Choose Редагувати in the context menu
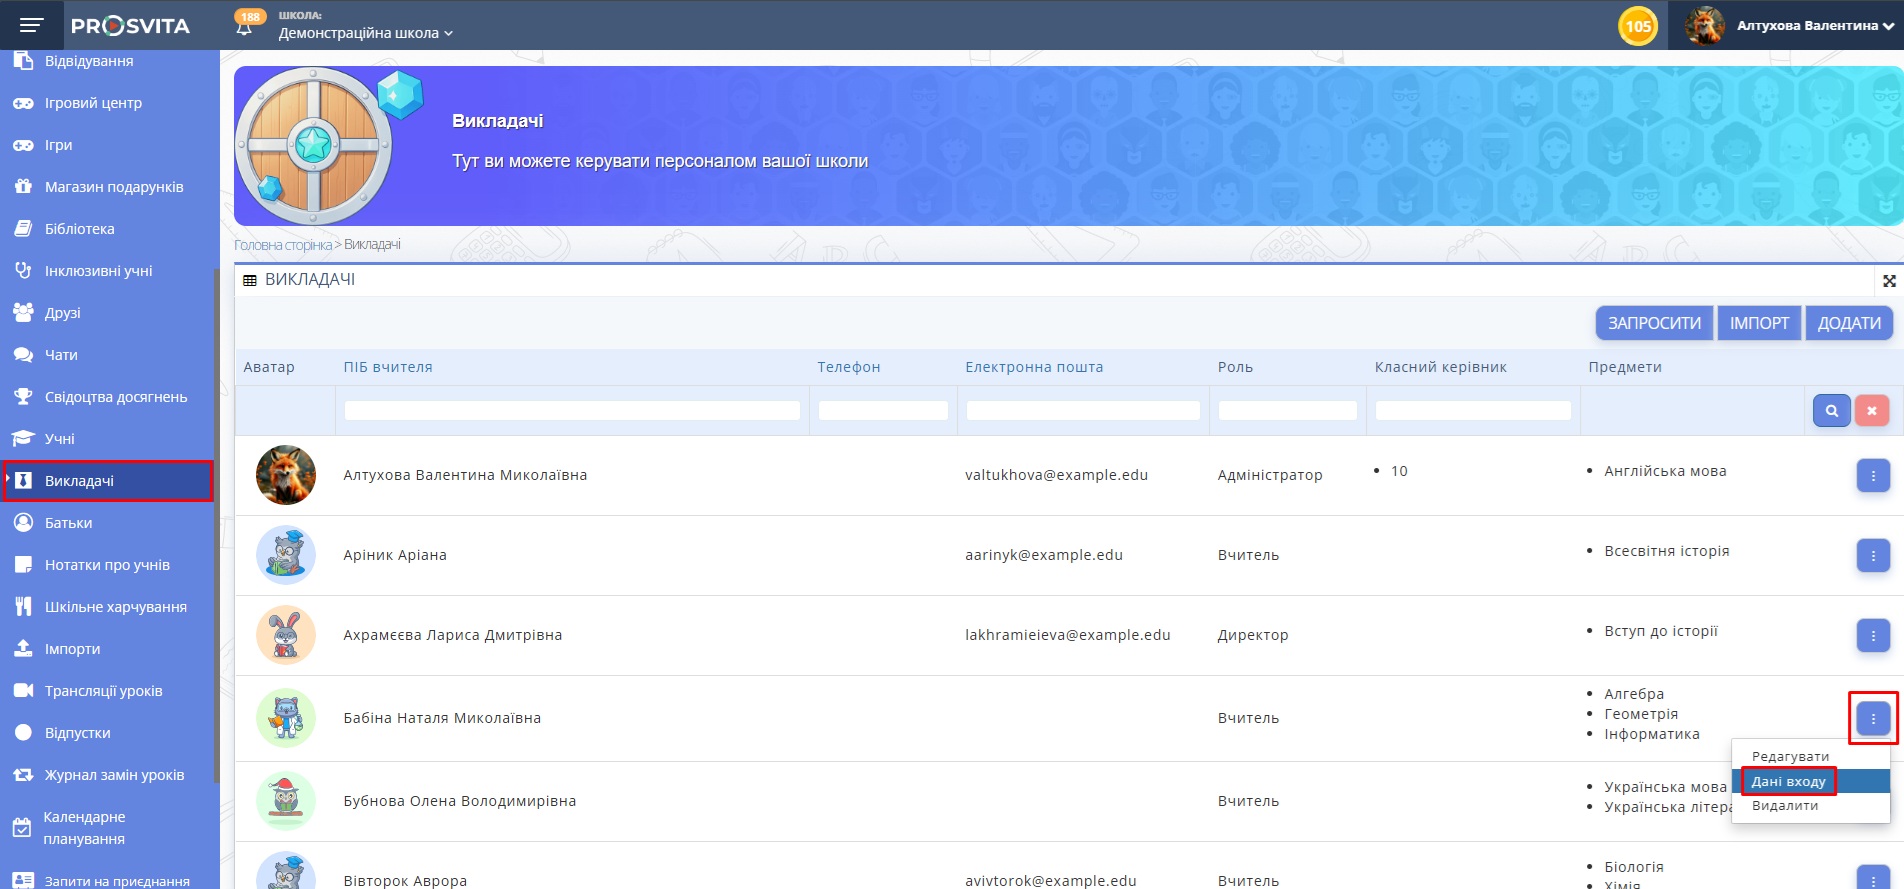This screenshot has height=889, width=1904. tap(1790, 756)
